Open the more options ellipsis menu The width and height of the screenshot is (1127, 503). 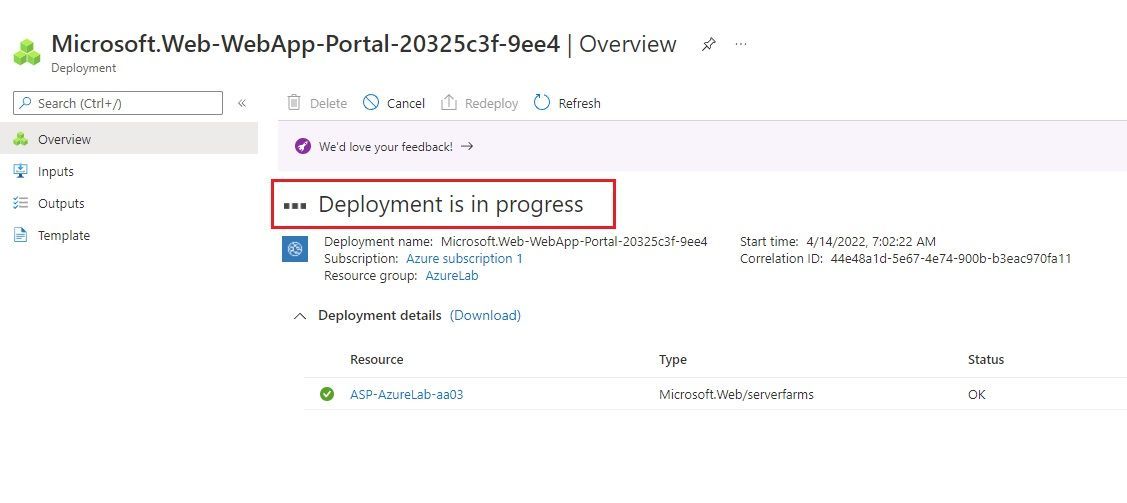[741, 45]
